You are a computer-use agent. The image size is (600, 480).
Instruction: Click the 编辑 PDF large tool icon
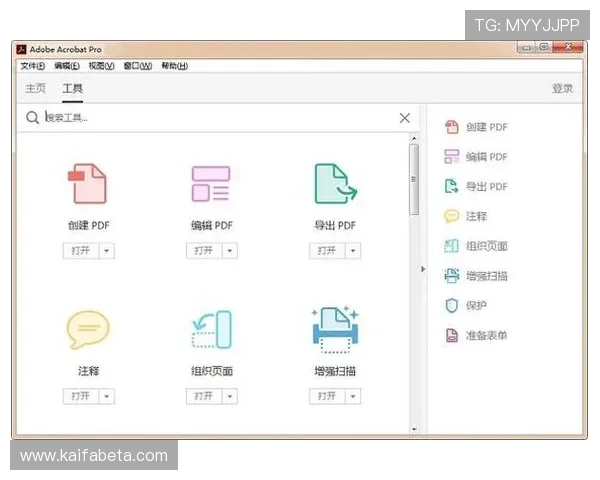click(211, 183)
